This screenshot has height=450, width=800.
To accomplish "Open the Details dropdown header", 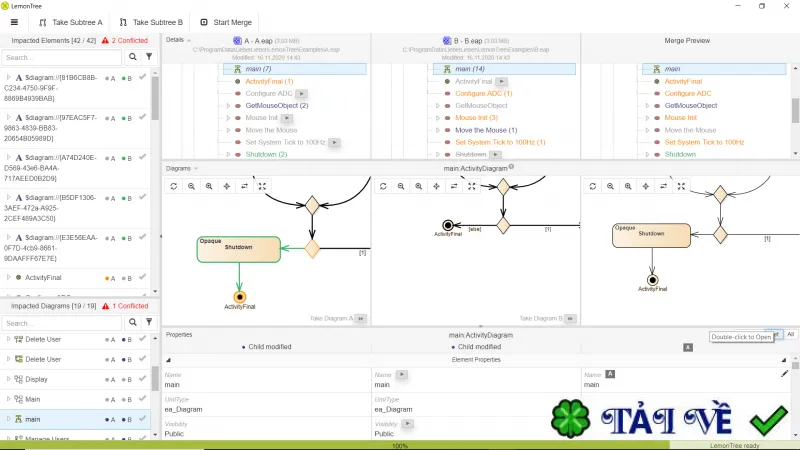I will [x=178, y=40].
